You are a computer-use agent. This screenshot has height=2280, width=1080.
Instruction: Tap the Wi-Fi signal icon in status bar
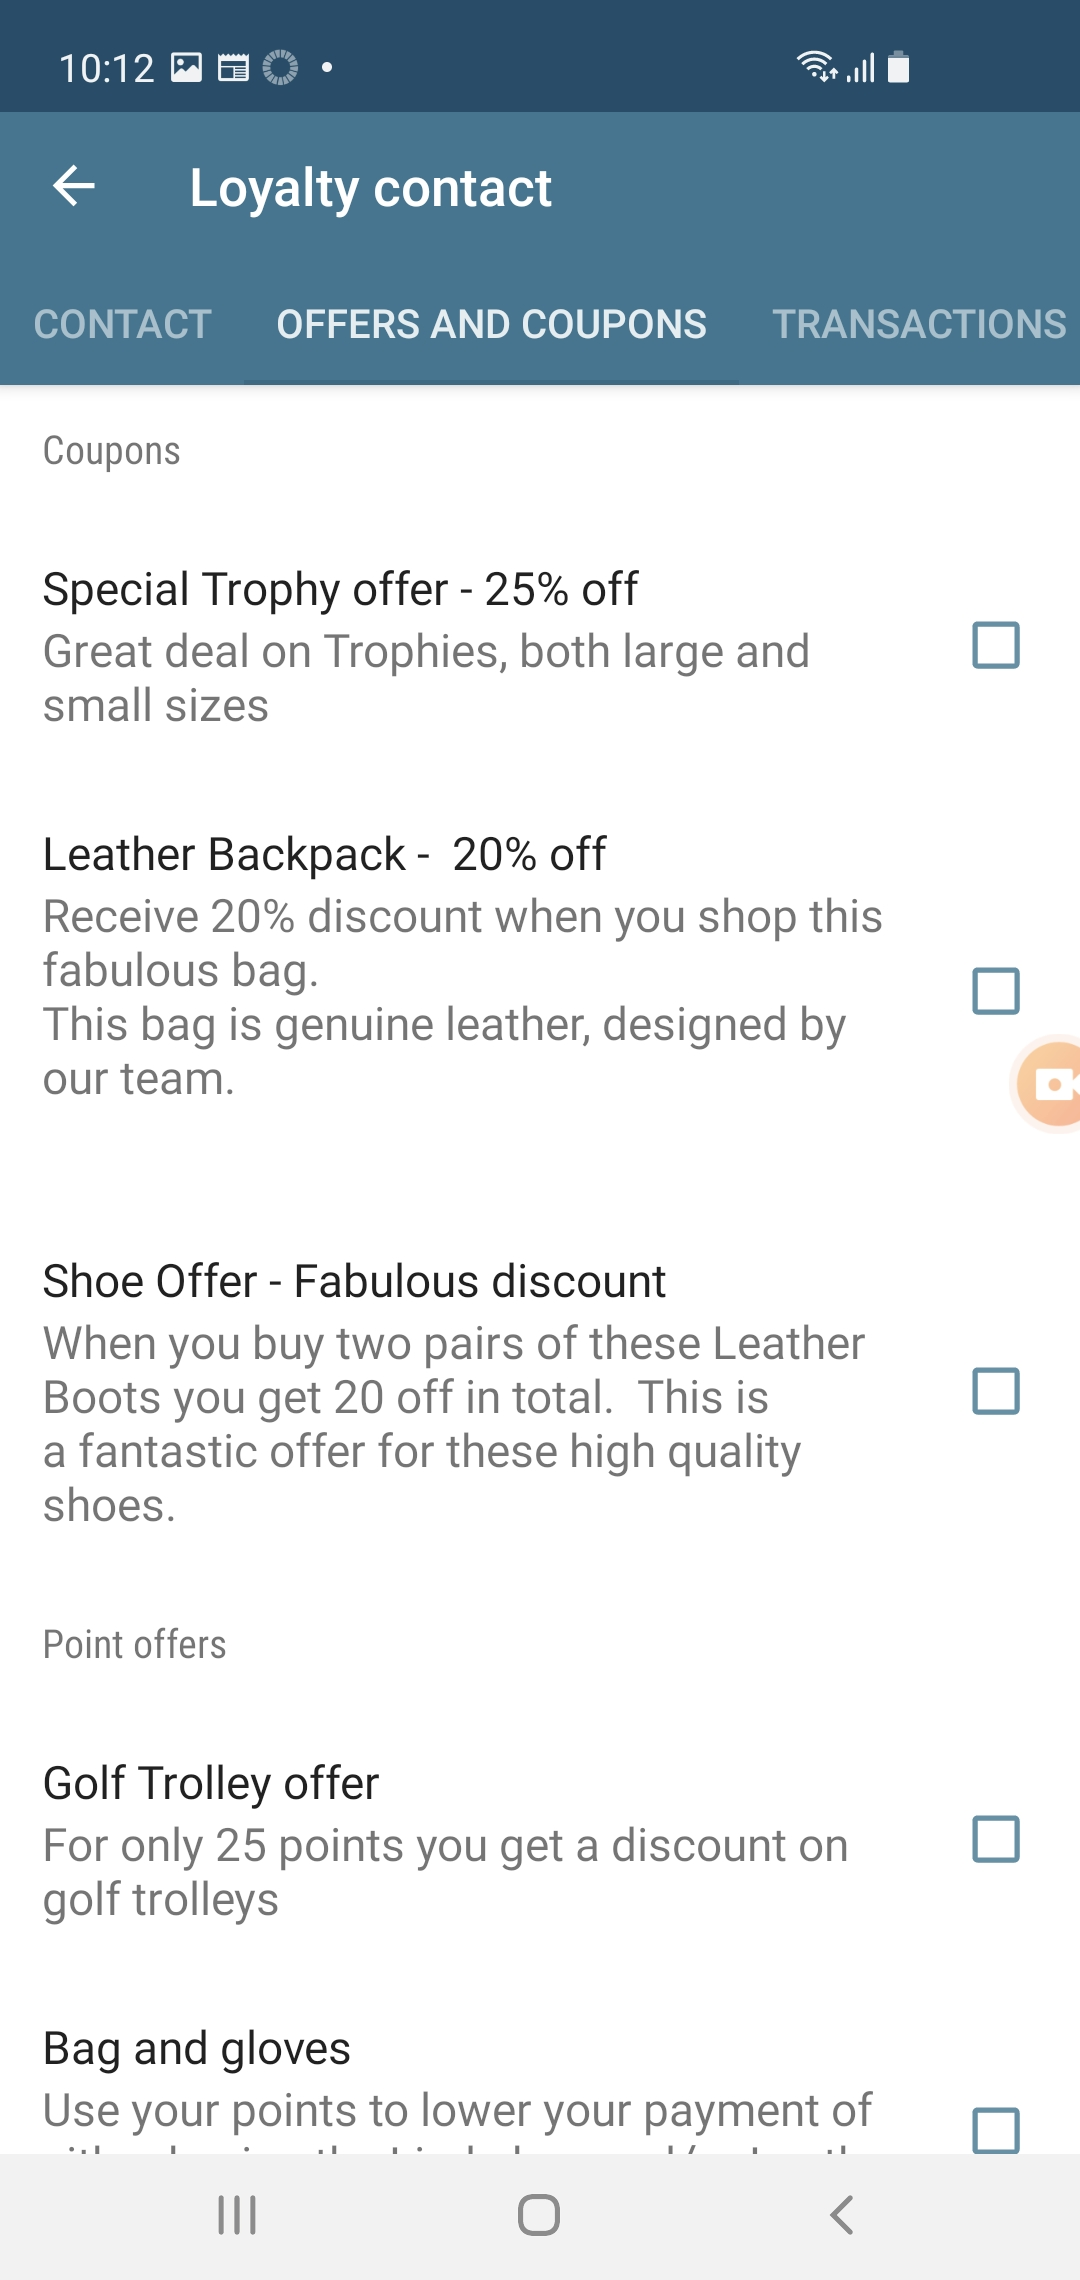pos(815,66)
